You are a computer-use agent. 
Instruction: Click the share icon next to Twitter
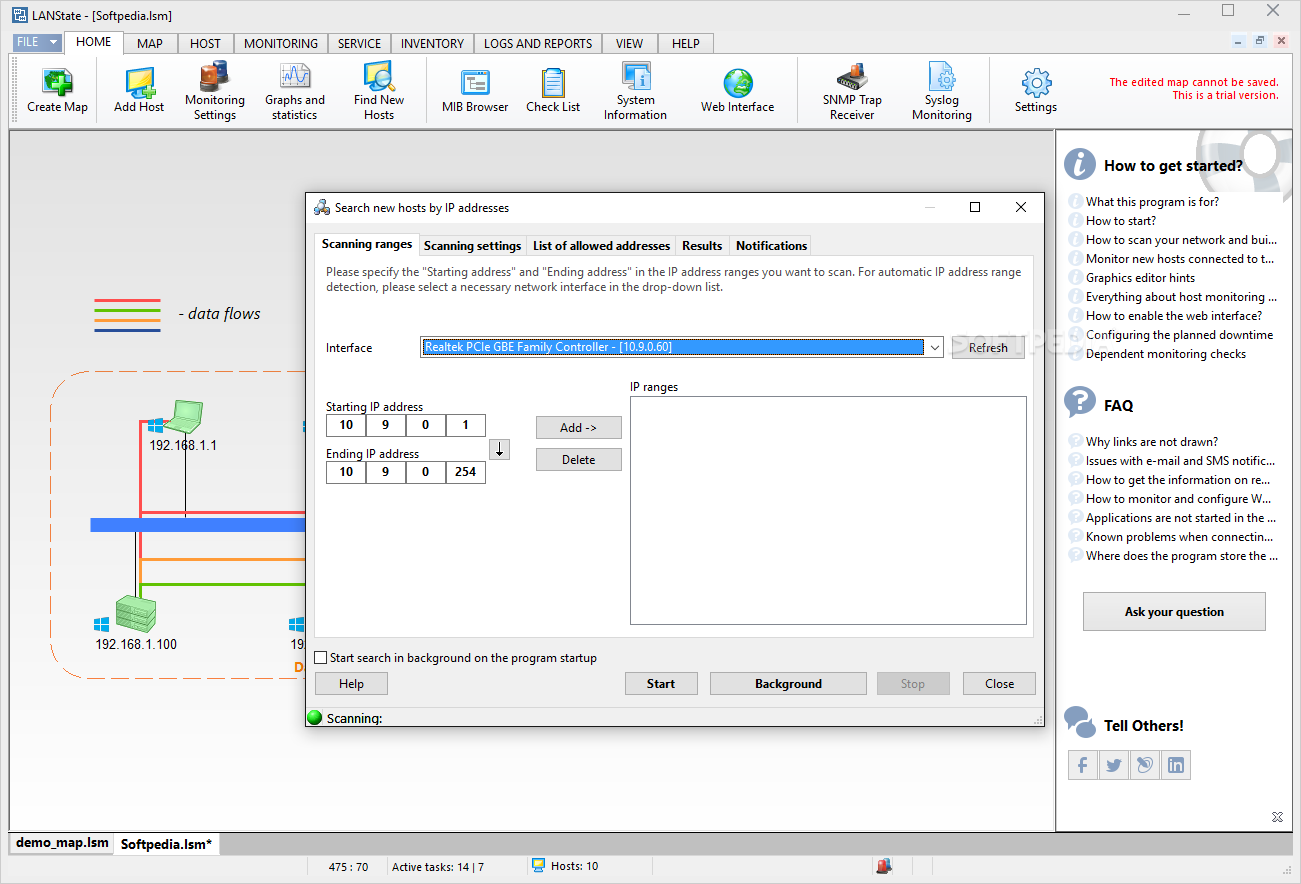(x=1145, y=765)
